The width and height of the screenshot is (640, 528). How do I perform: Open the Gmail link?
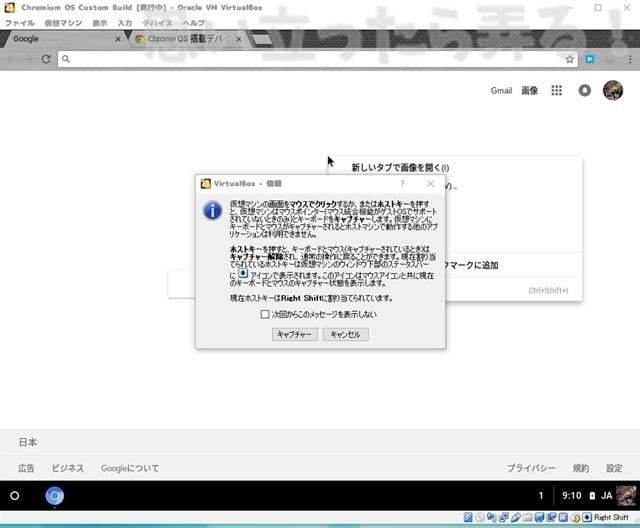pyautogui.click(x=501, y=91)
